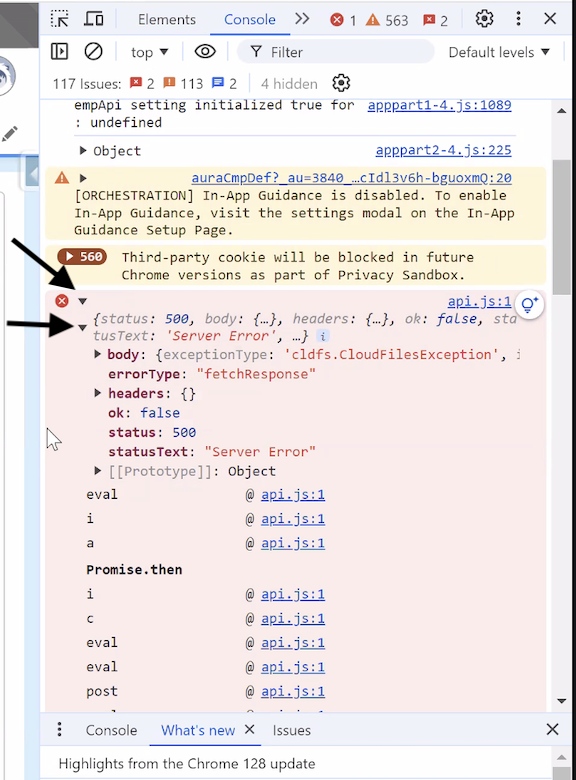Open api.js:1 link for c frame
This screenshot has height=780, width=576.
292,619
